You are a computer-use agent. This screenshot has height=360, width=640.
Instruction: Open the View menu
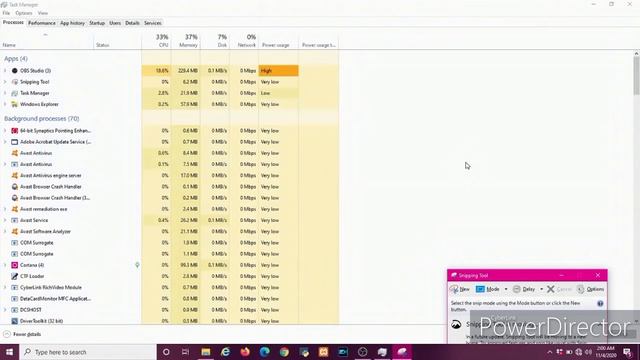pyautogui.click(x=42, y=13)
